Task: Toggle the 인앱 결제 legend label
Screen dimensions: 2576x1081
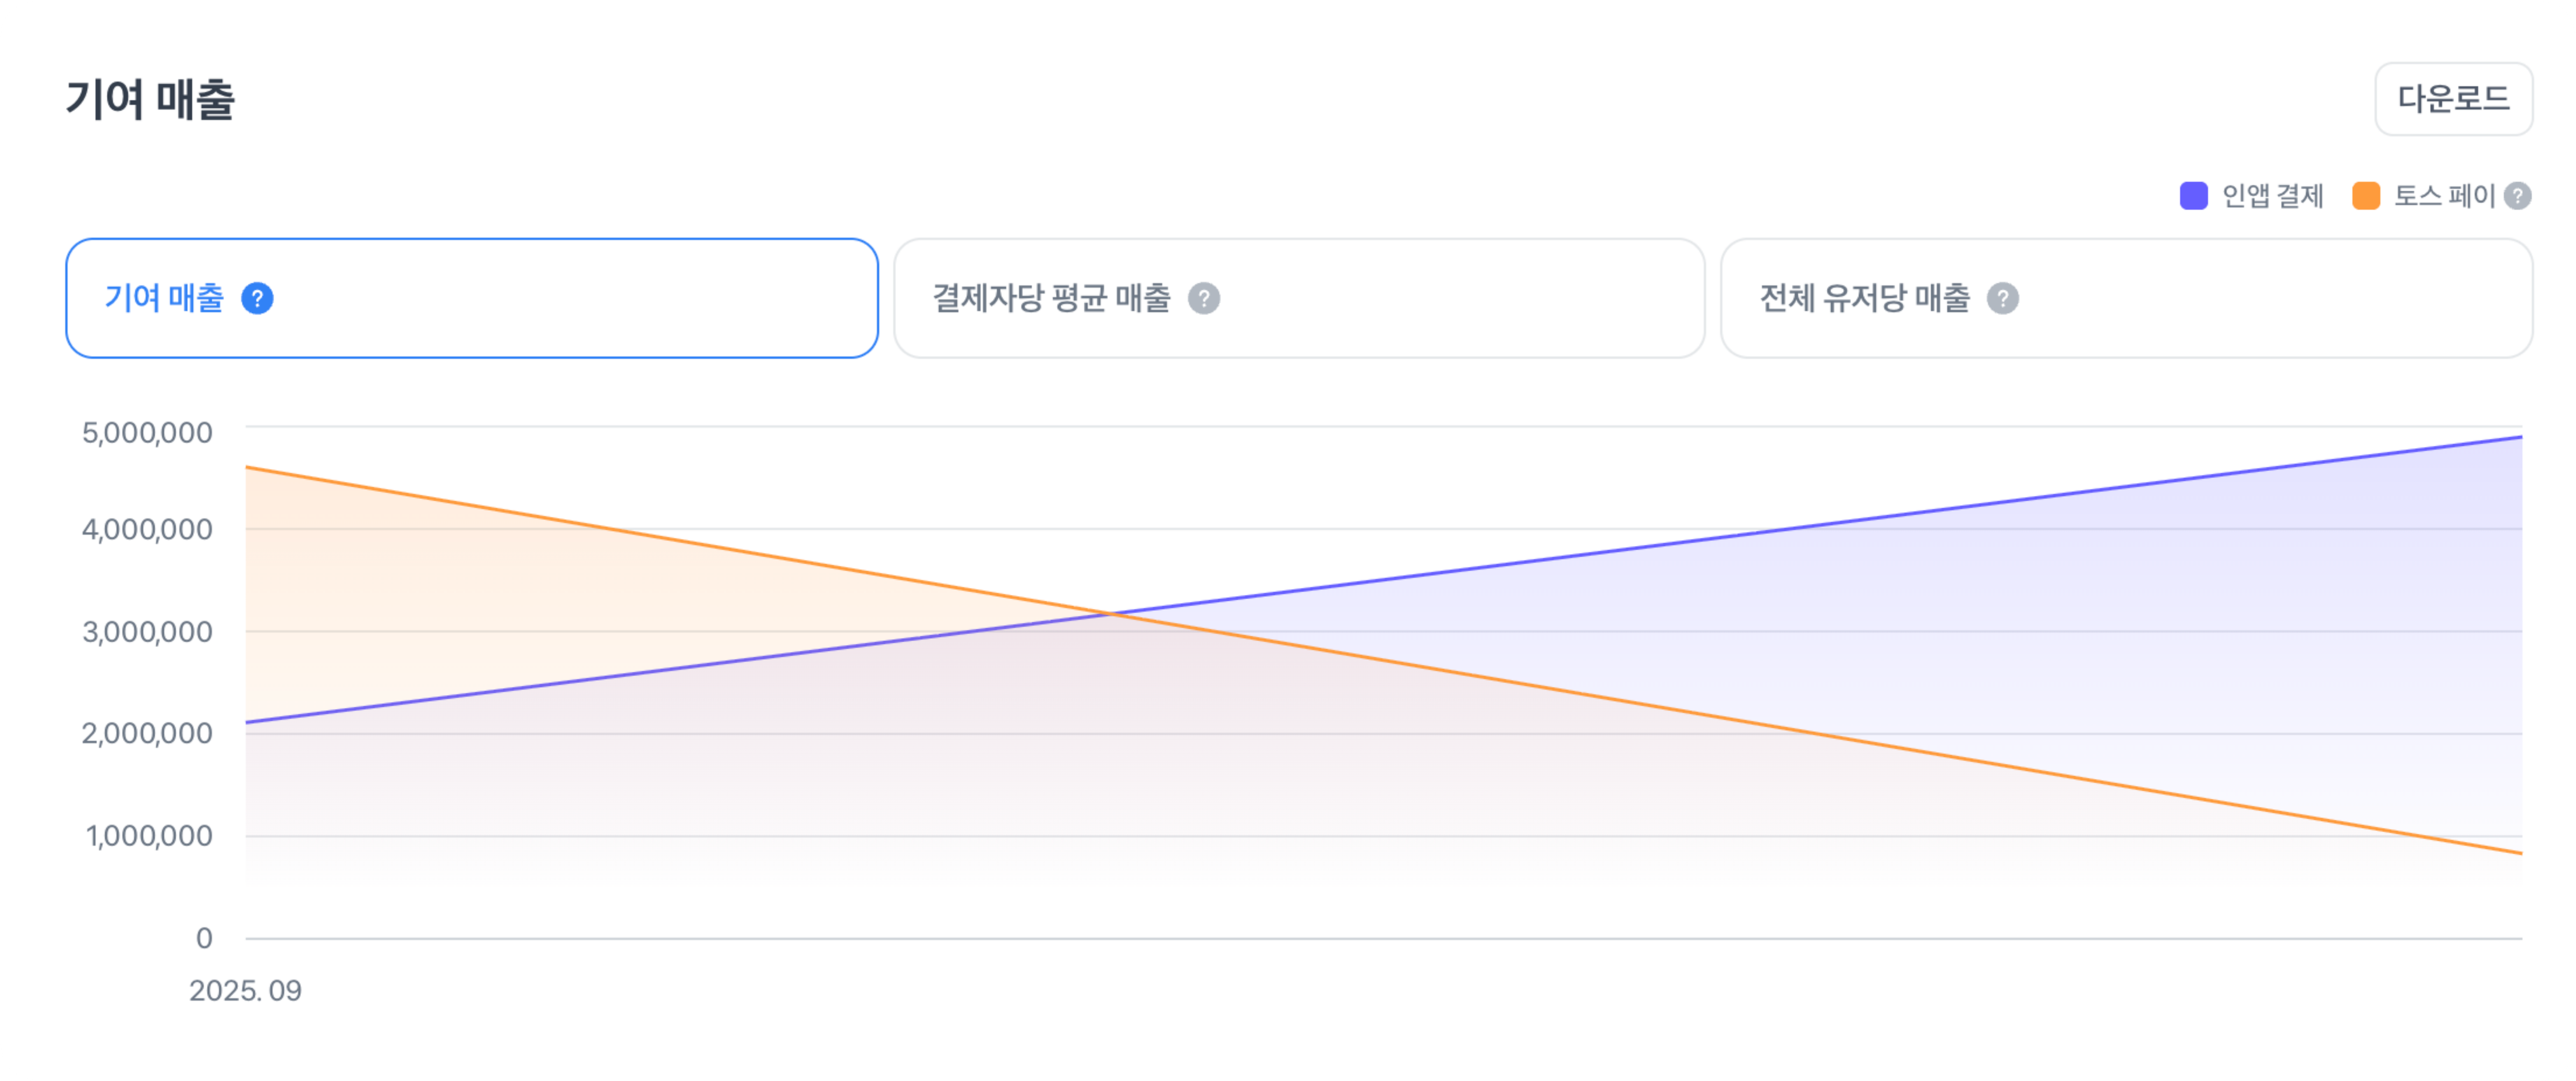Action: pos(2272,196)
